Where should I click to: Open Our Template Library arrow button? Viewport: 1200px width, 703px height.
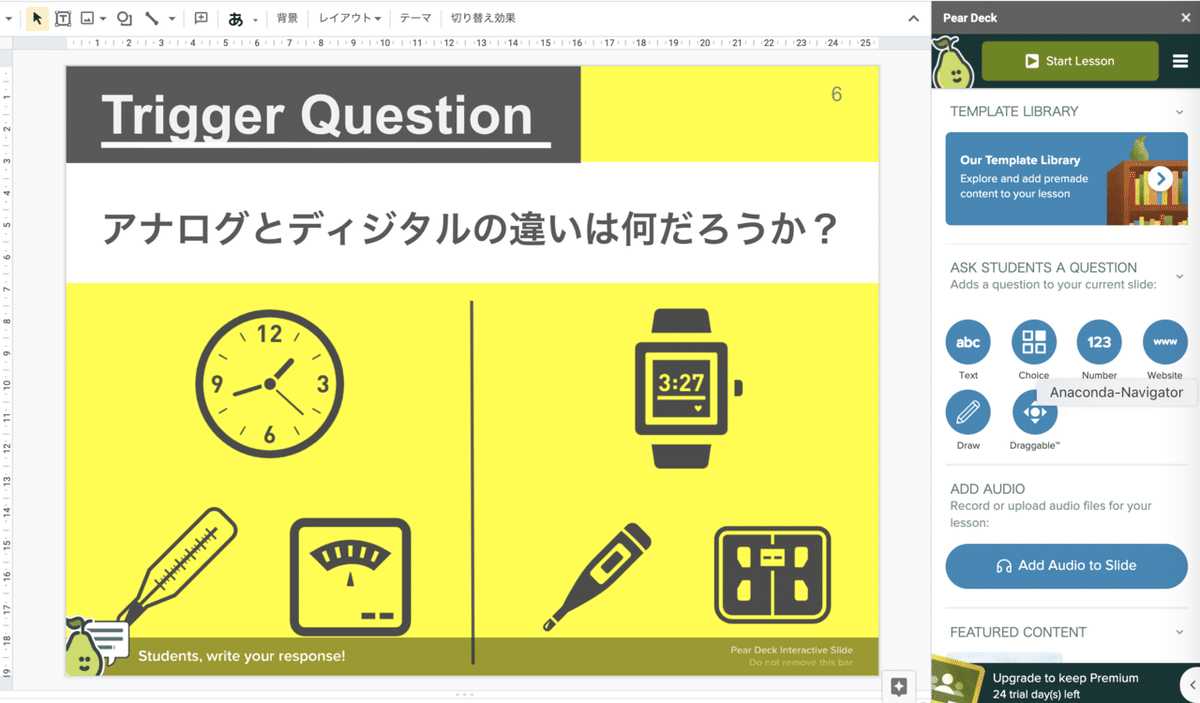click(x=1160, y=178)
